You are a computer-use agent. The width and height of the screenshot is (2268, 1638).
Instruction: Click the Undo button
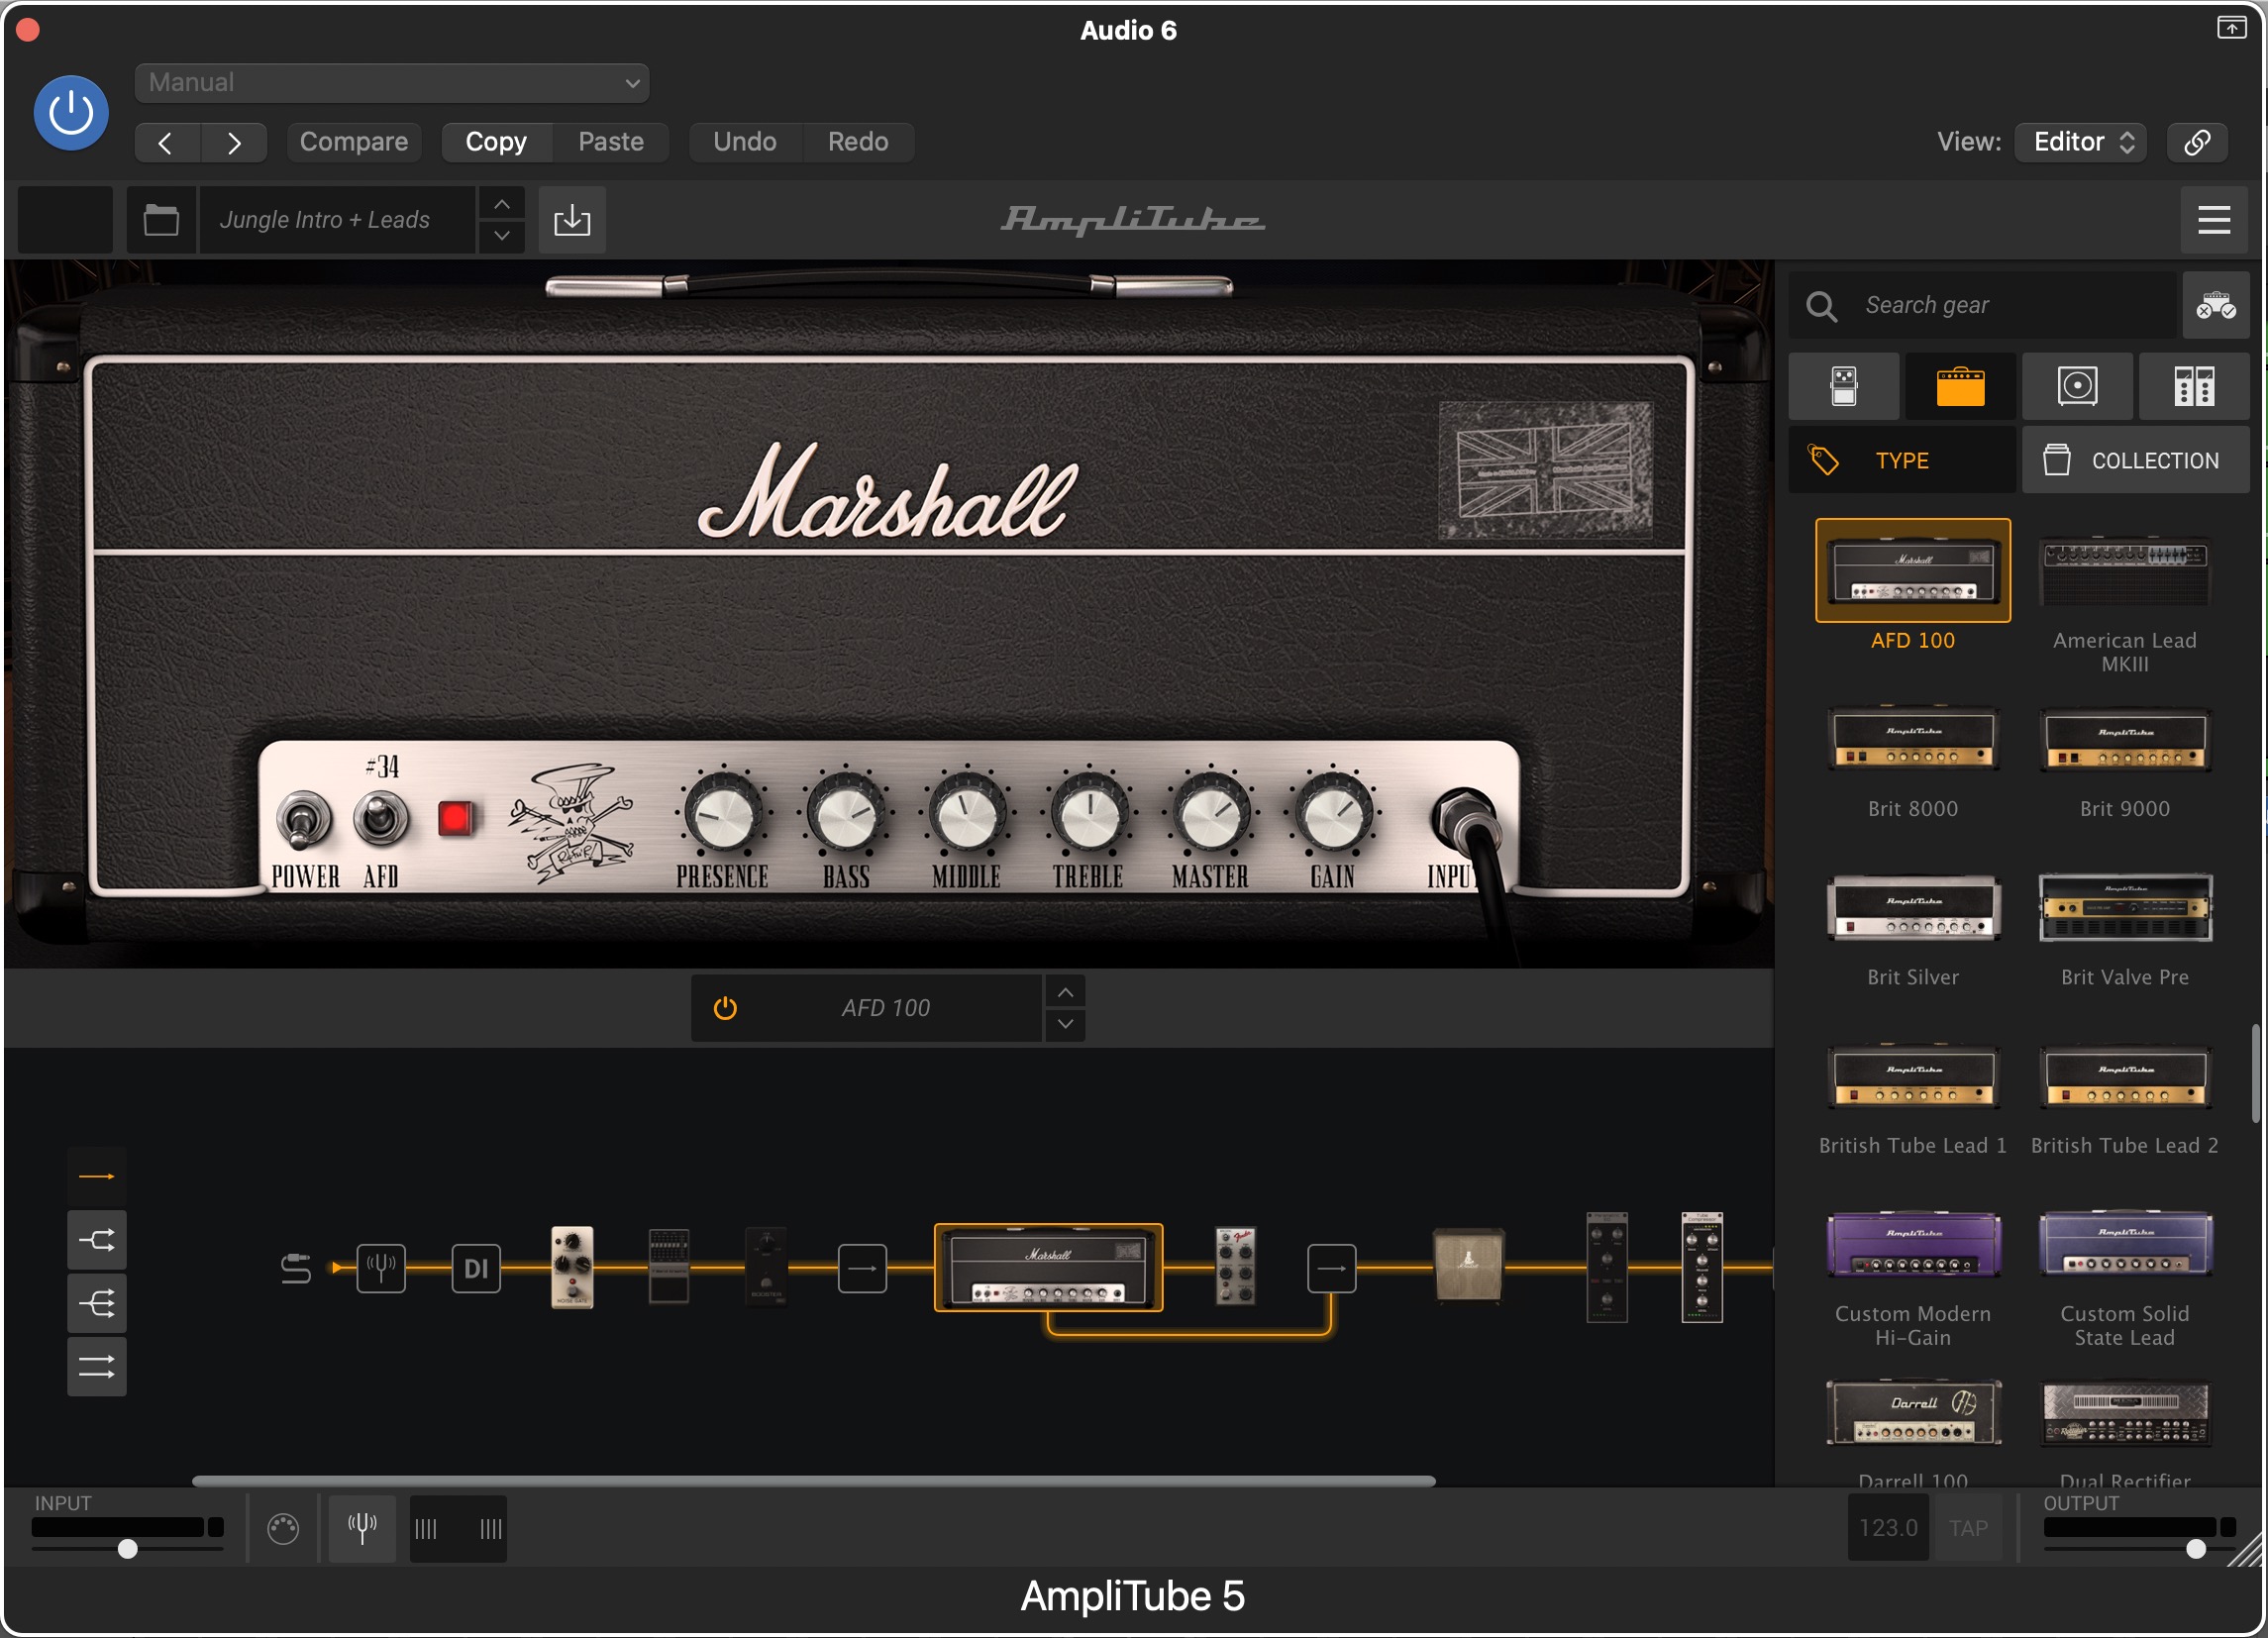click(745, 142)
